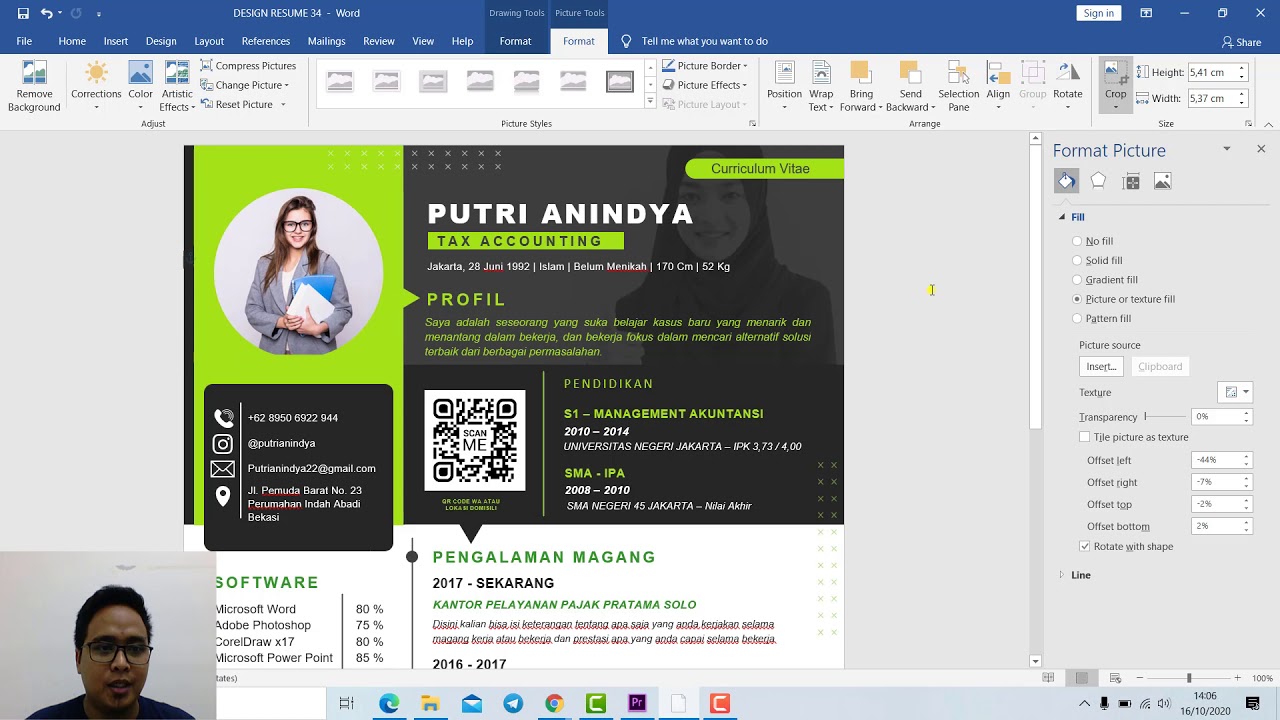The height and width of the screenshot is (720, 1280).
Task: Open Microsoft Edge from the taskbar
Action: point(389,703)
